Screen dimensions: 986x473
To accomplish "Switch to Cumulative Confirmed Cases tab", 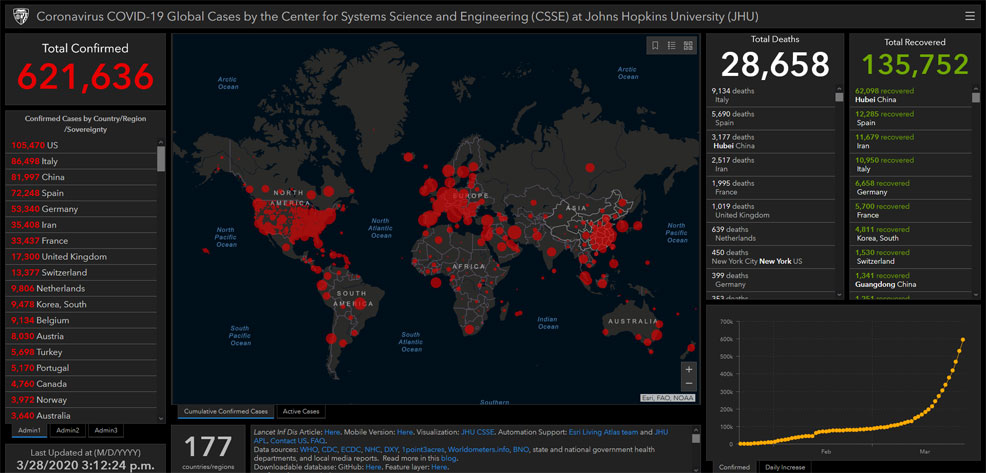I will [x=226, y=412].
